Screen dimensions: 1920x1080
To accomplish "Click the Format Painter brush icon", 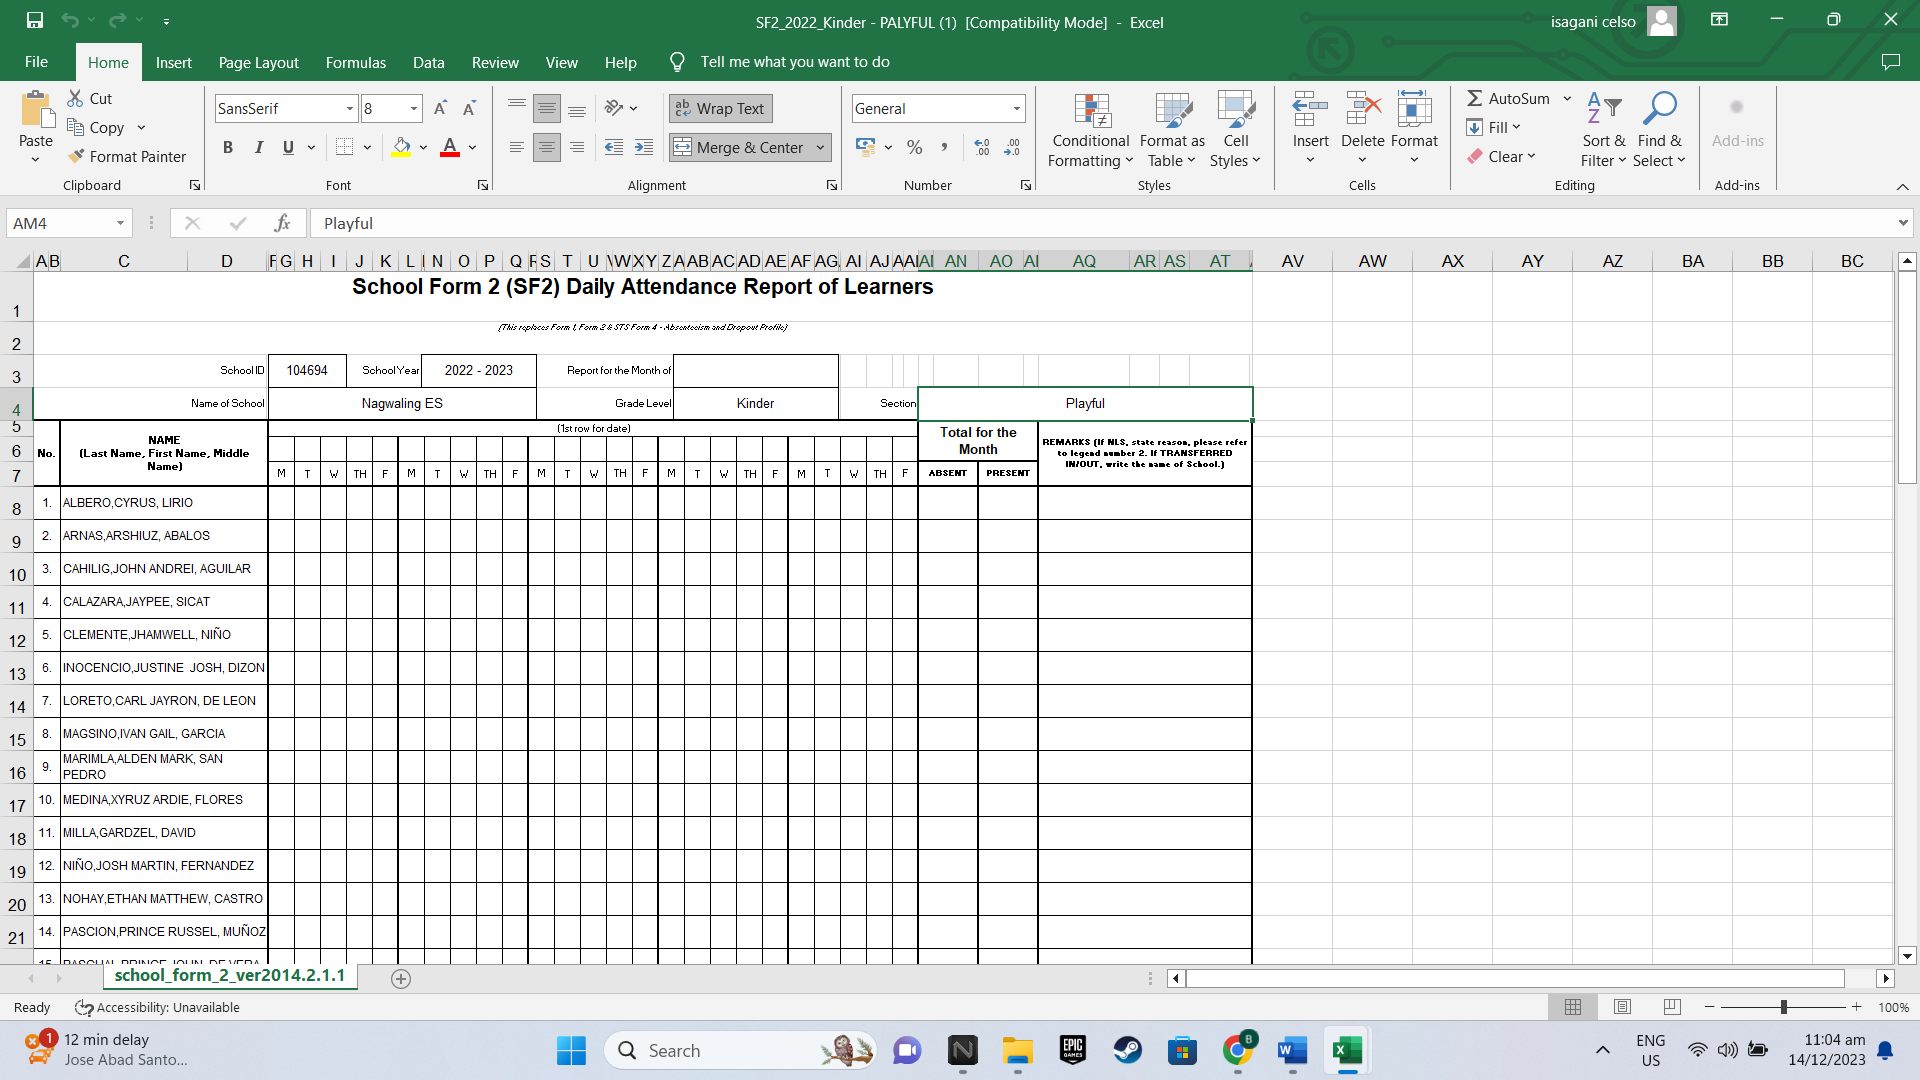I will pyautogui.click(x=76, y=157).
